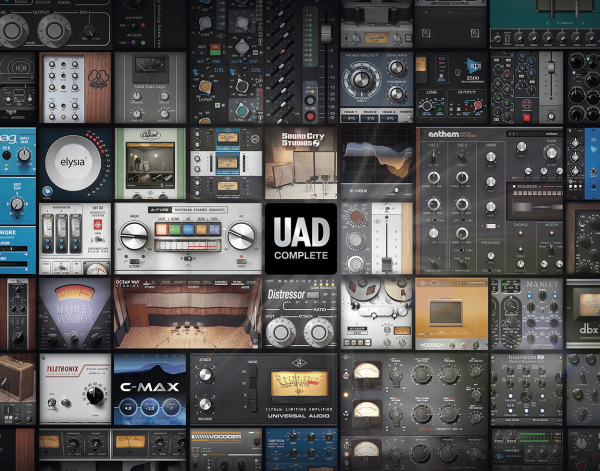The width and height of the screenshot is (600, 471).
Task: Open the Ocean Way Studios room view
Action: (188, 314)
